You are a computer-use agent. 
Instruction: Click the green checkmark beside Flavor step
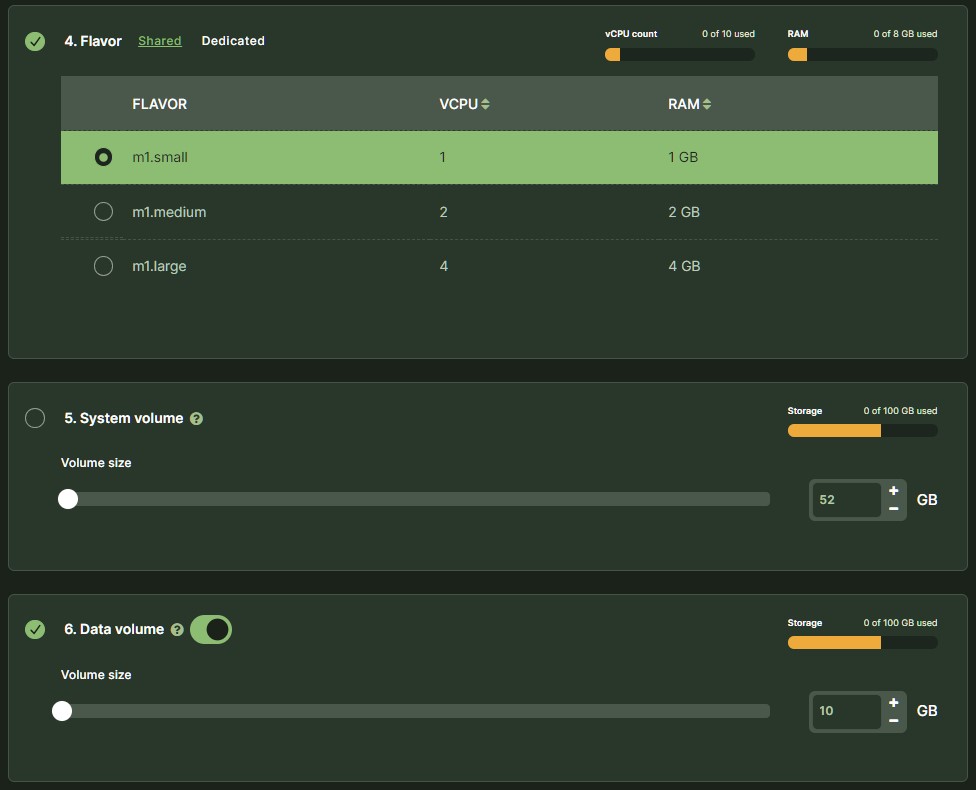click(35, 41)
